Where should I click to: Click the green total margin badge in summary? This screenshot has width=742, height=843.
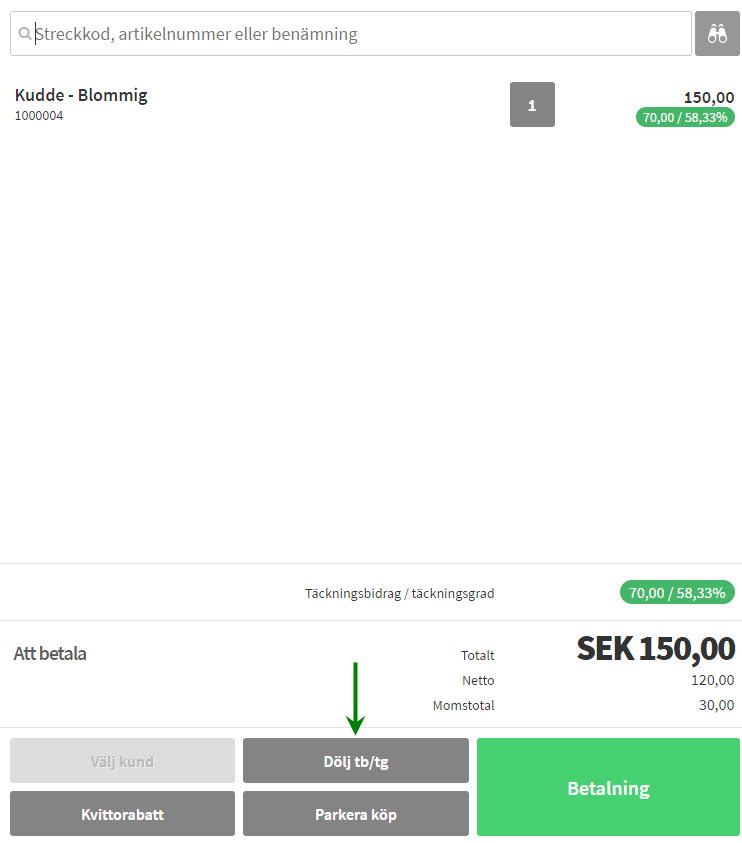[677, 592]
